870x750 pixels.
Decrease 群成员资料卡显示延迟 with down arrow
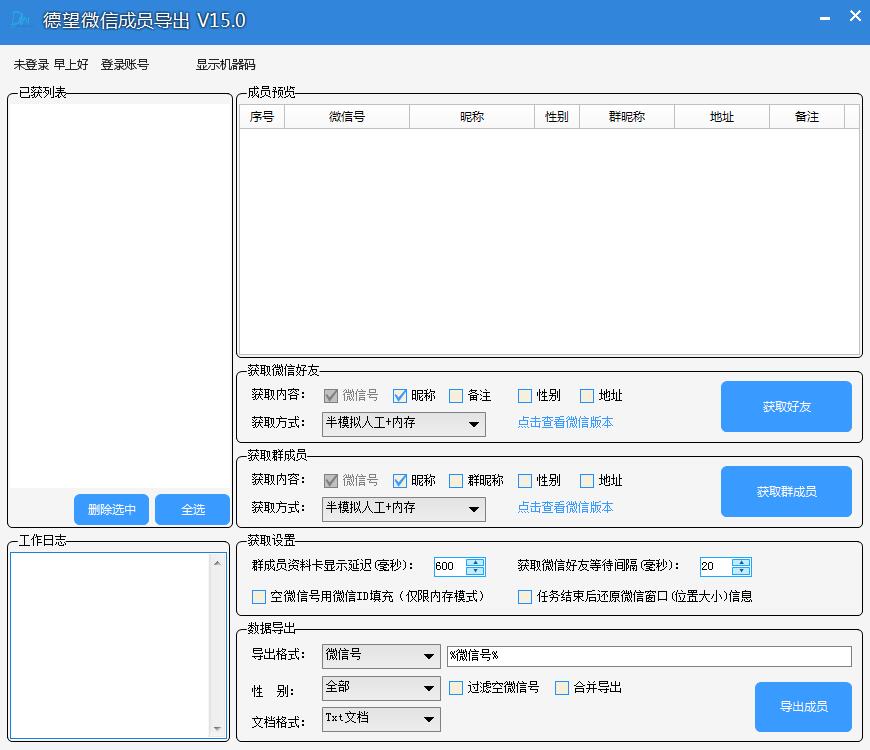click(476, 571)
